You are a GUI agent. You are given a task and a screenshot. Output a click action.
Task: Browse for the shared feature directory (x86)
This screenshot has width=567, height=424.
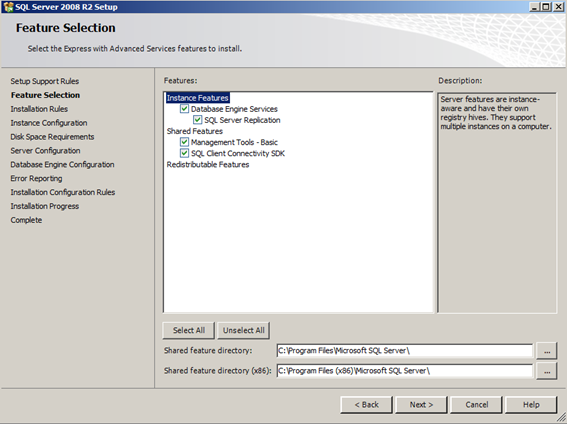[x=547, y=371]
